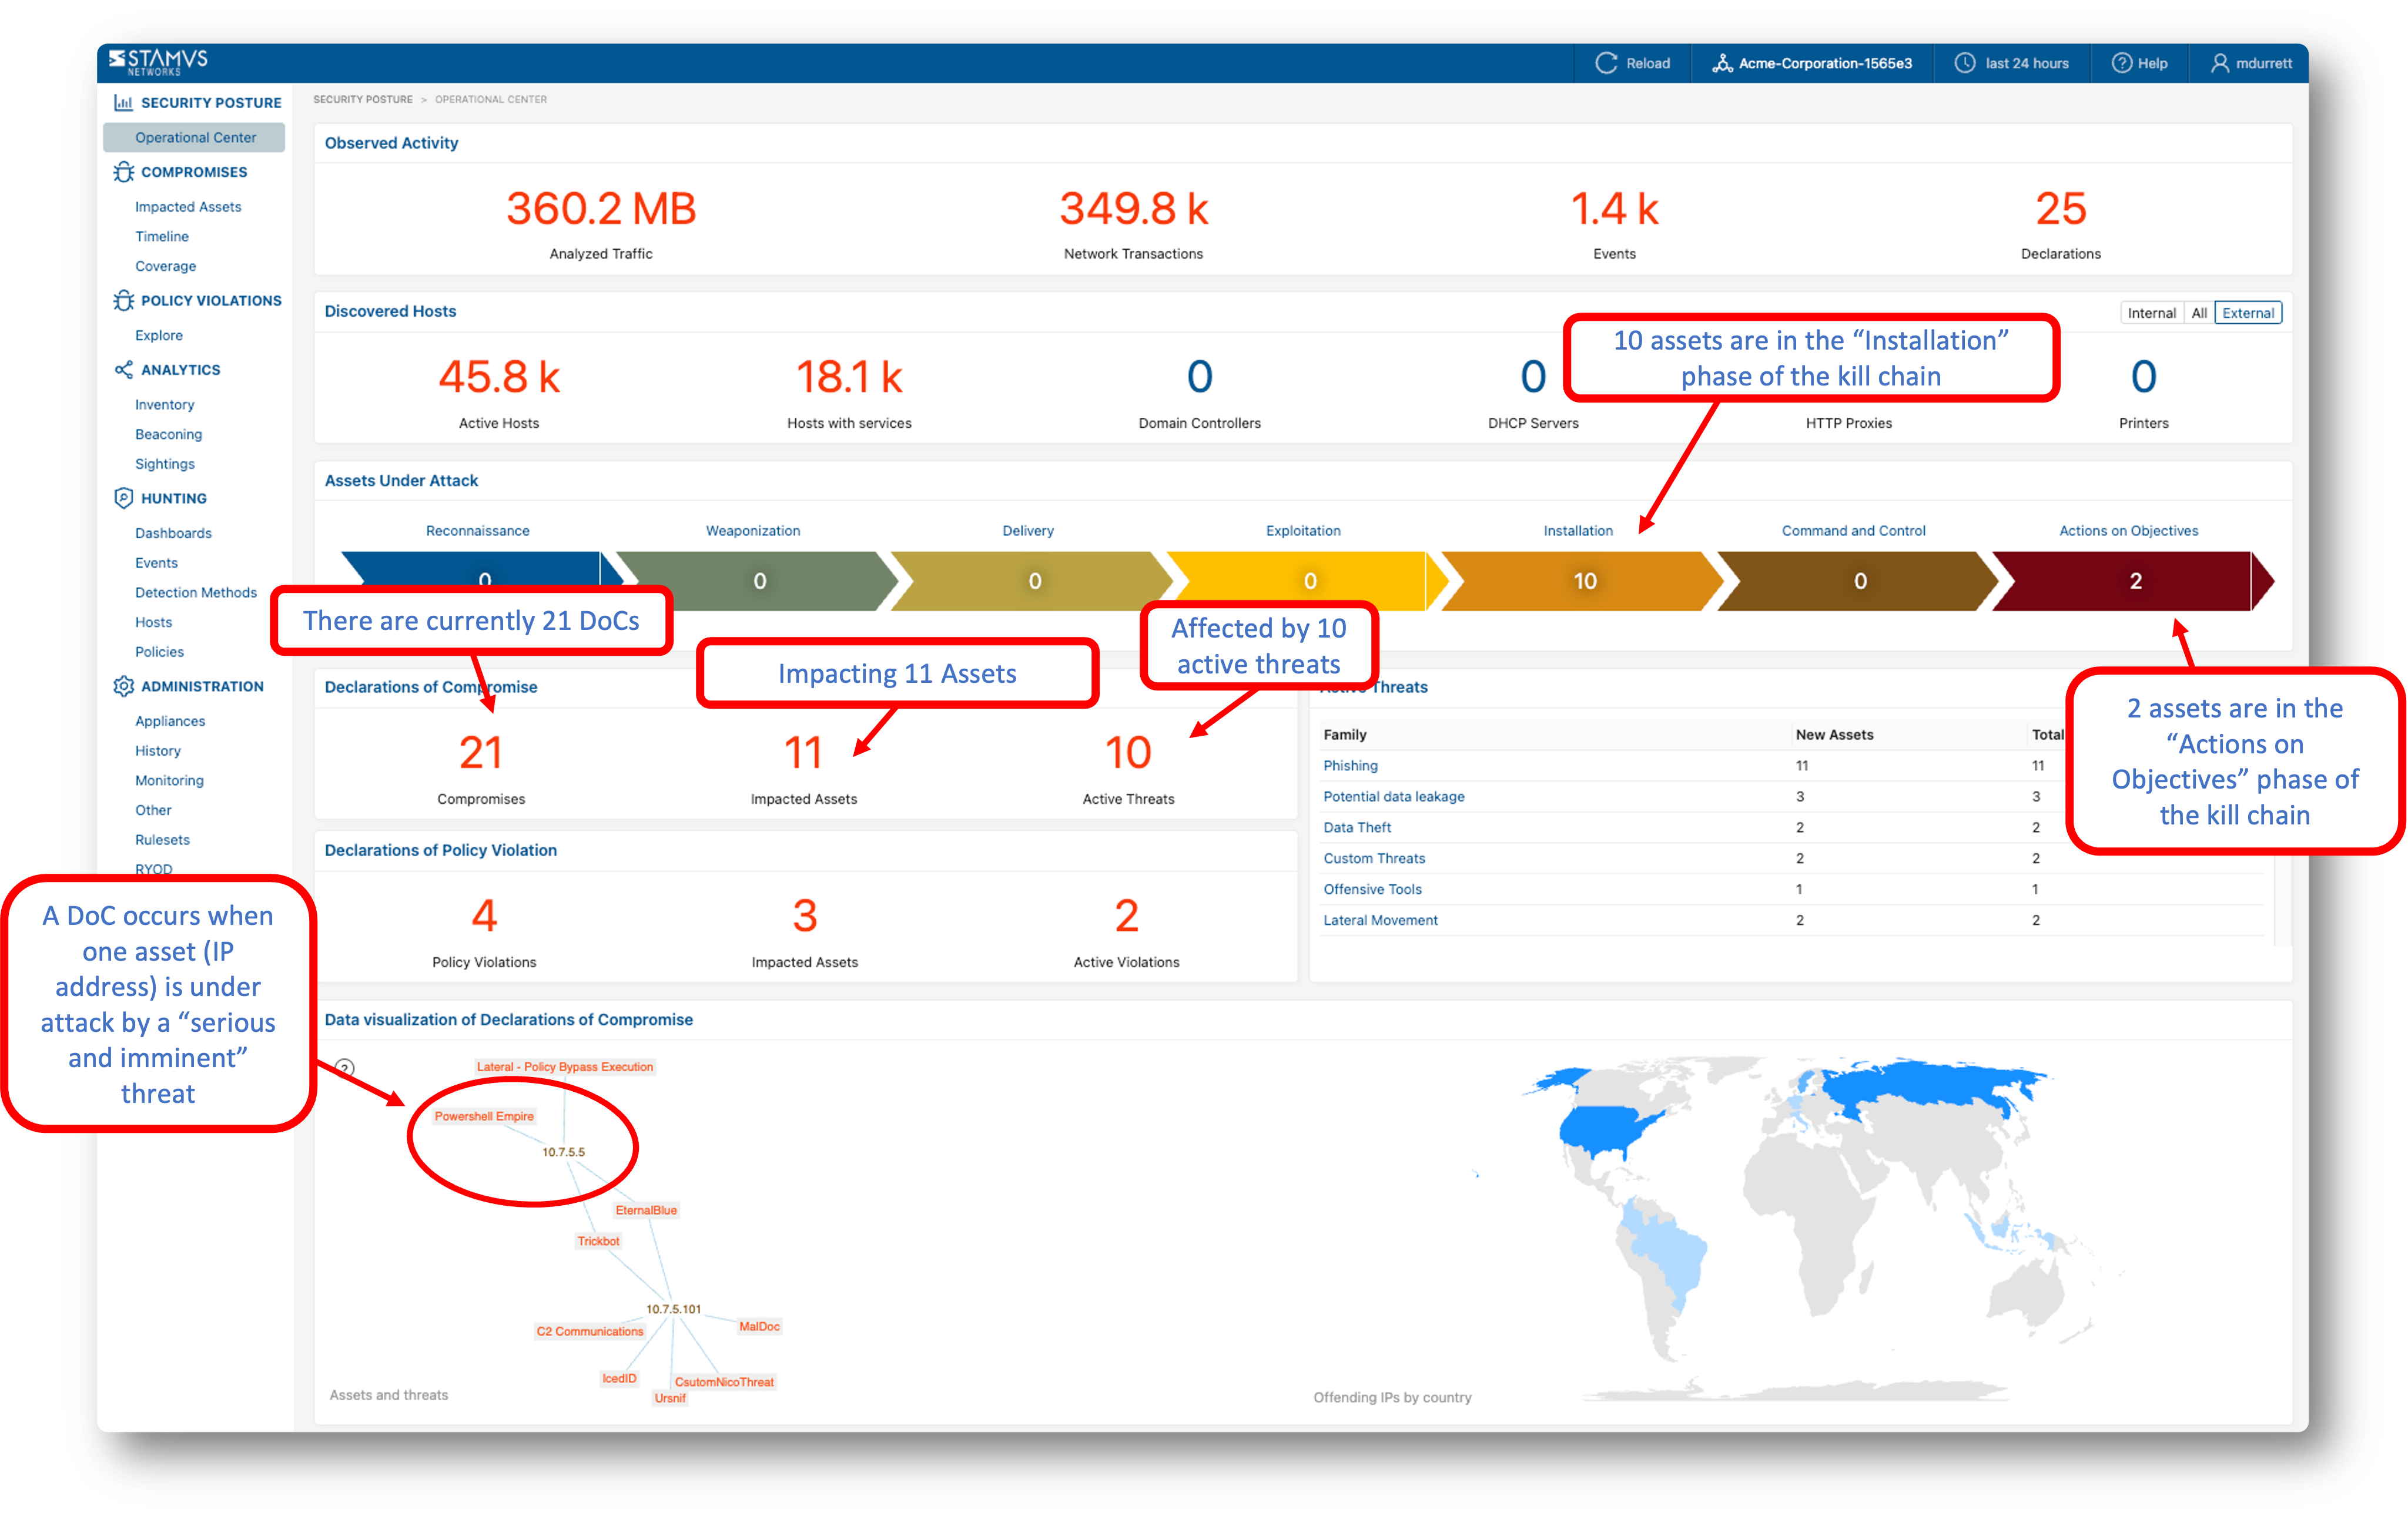2408x1516 pixels.
Task: Go to Beaconing under Analytics
Action: (168, 434)
